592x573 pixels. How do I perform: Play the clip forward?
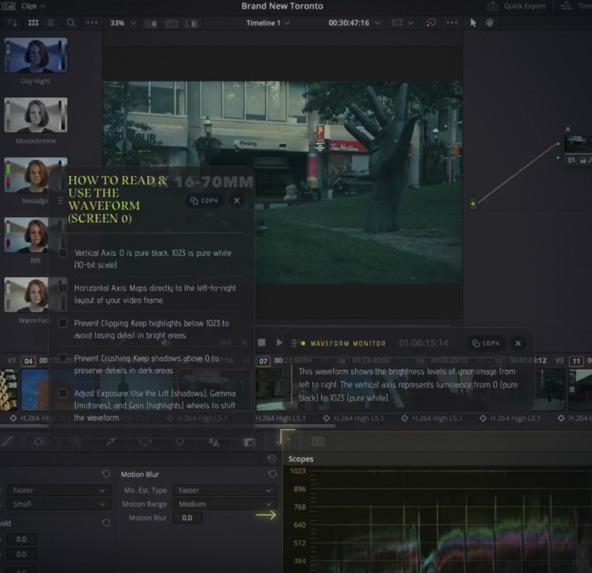[x=279, y=342]
